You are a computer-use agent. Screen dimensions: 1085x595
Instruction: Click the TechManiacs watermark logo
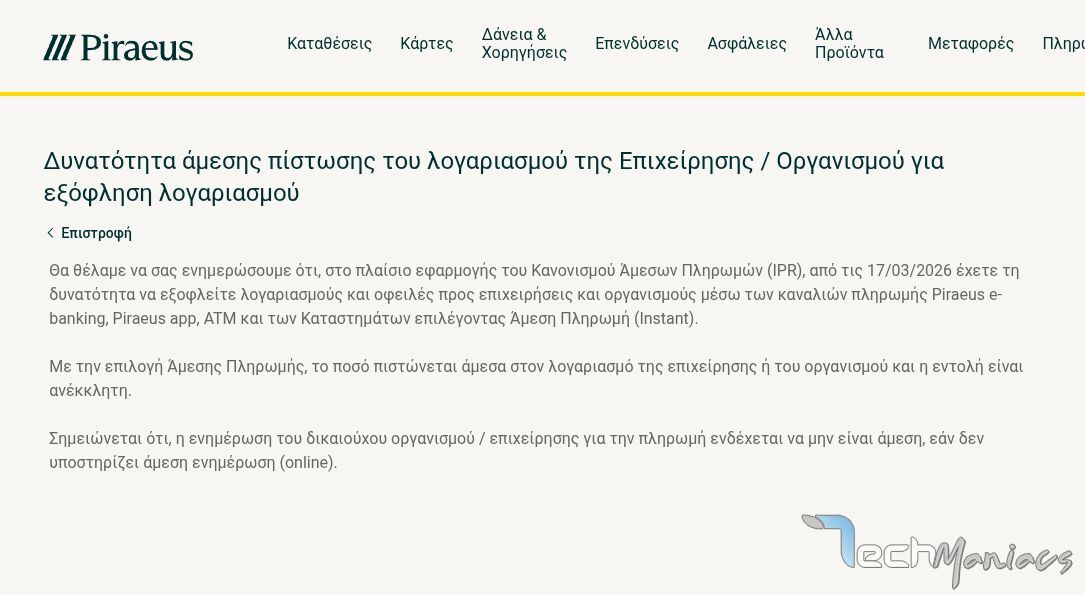tap(935, 550)
